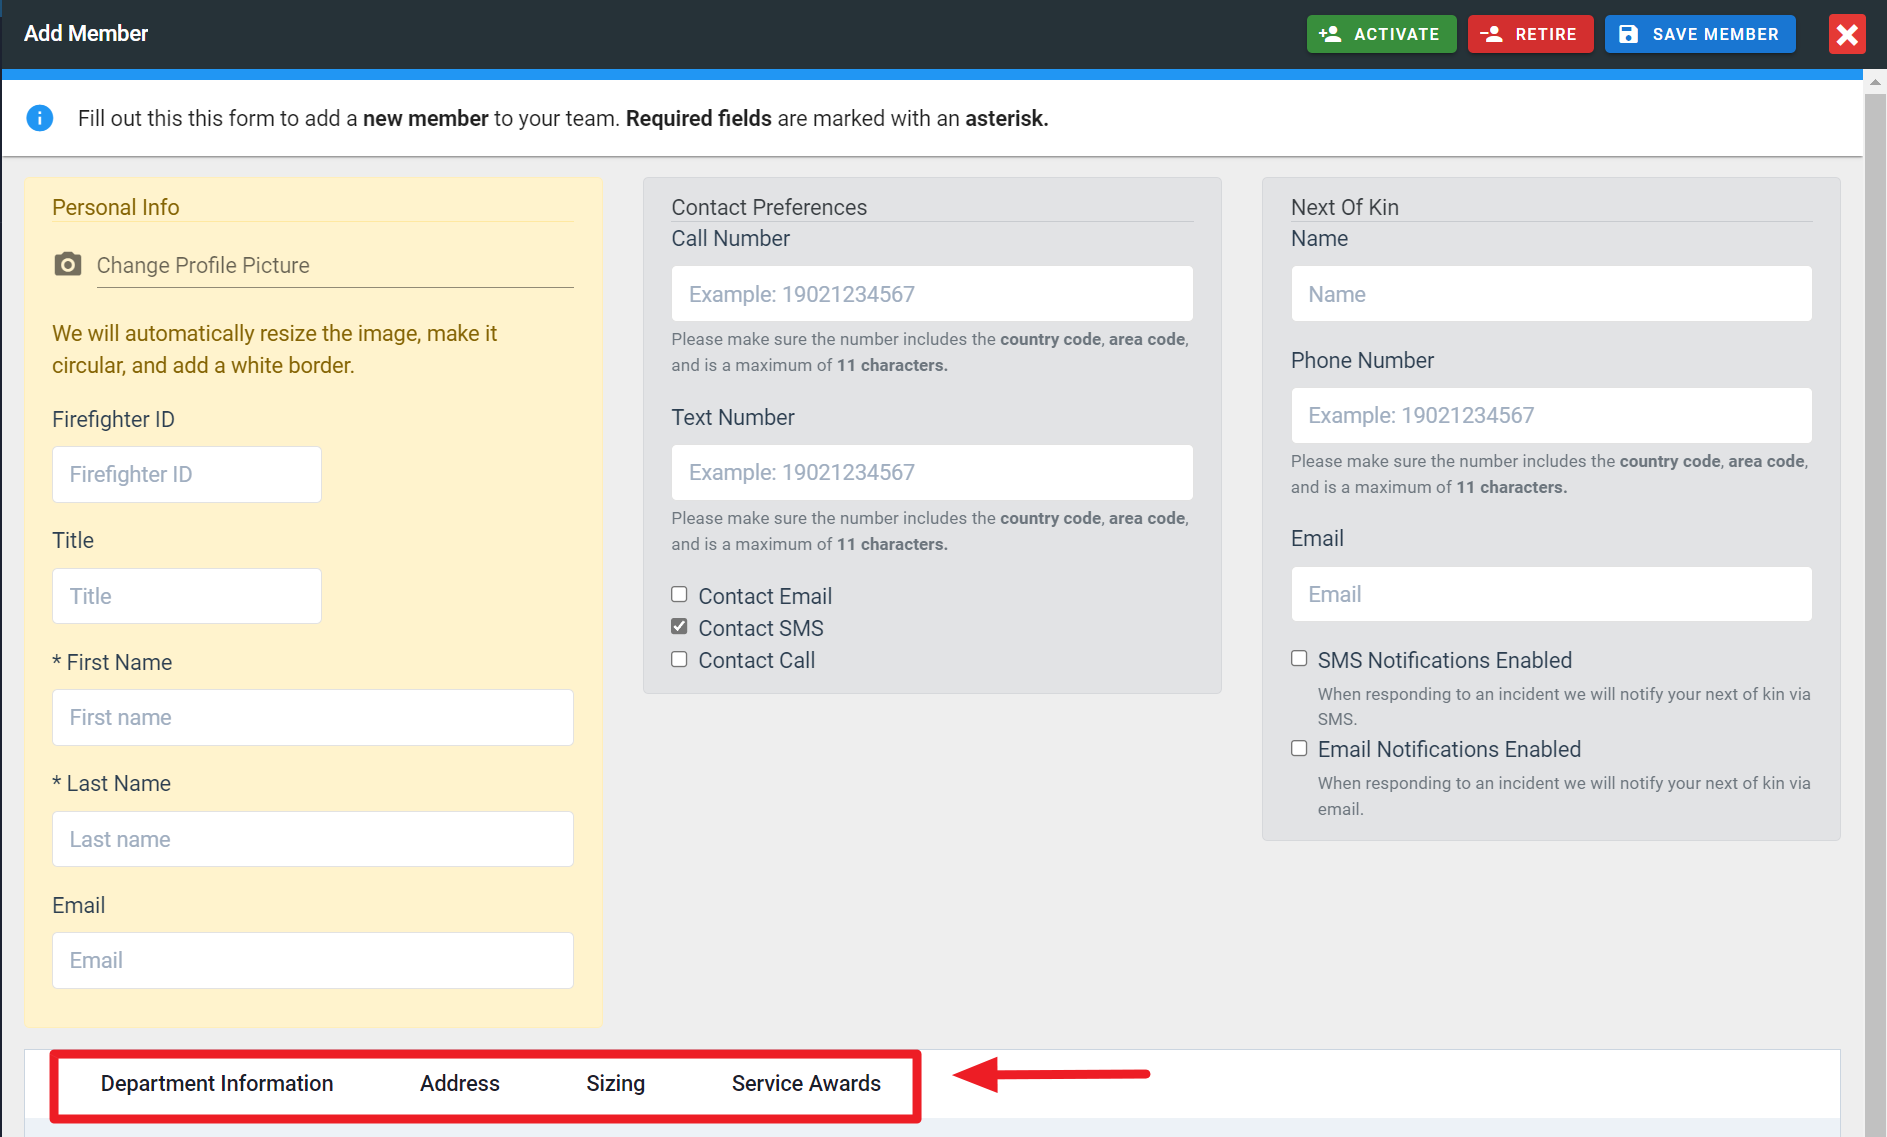This screenshot has height=1137, width=1887.
Task: Open the Department Information tab
Action: click(x=217, y=1084)
